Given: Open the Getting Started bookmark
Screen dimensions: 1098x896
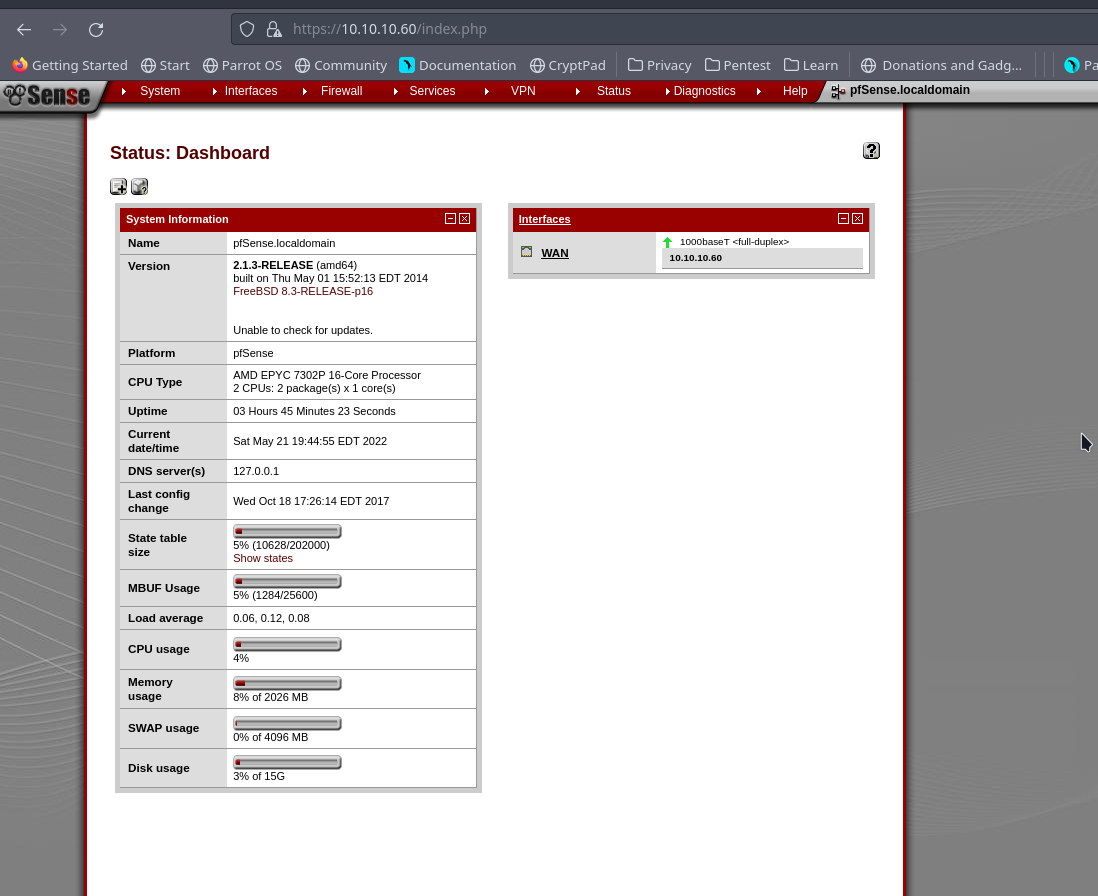Looking at the screenshot, I should pyautogui.click(x=70, y=65).
